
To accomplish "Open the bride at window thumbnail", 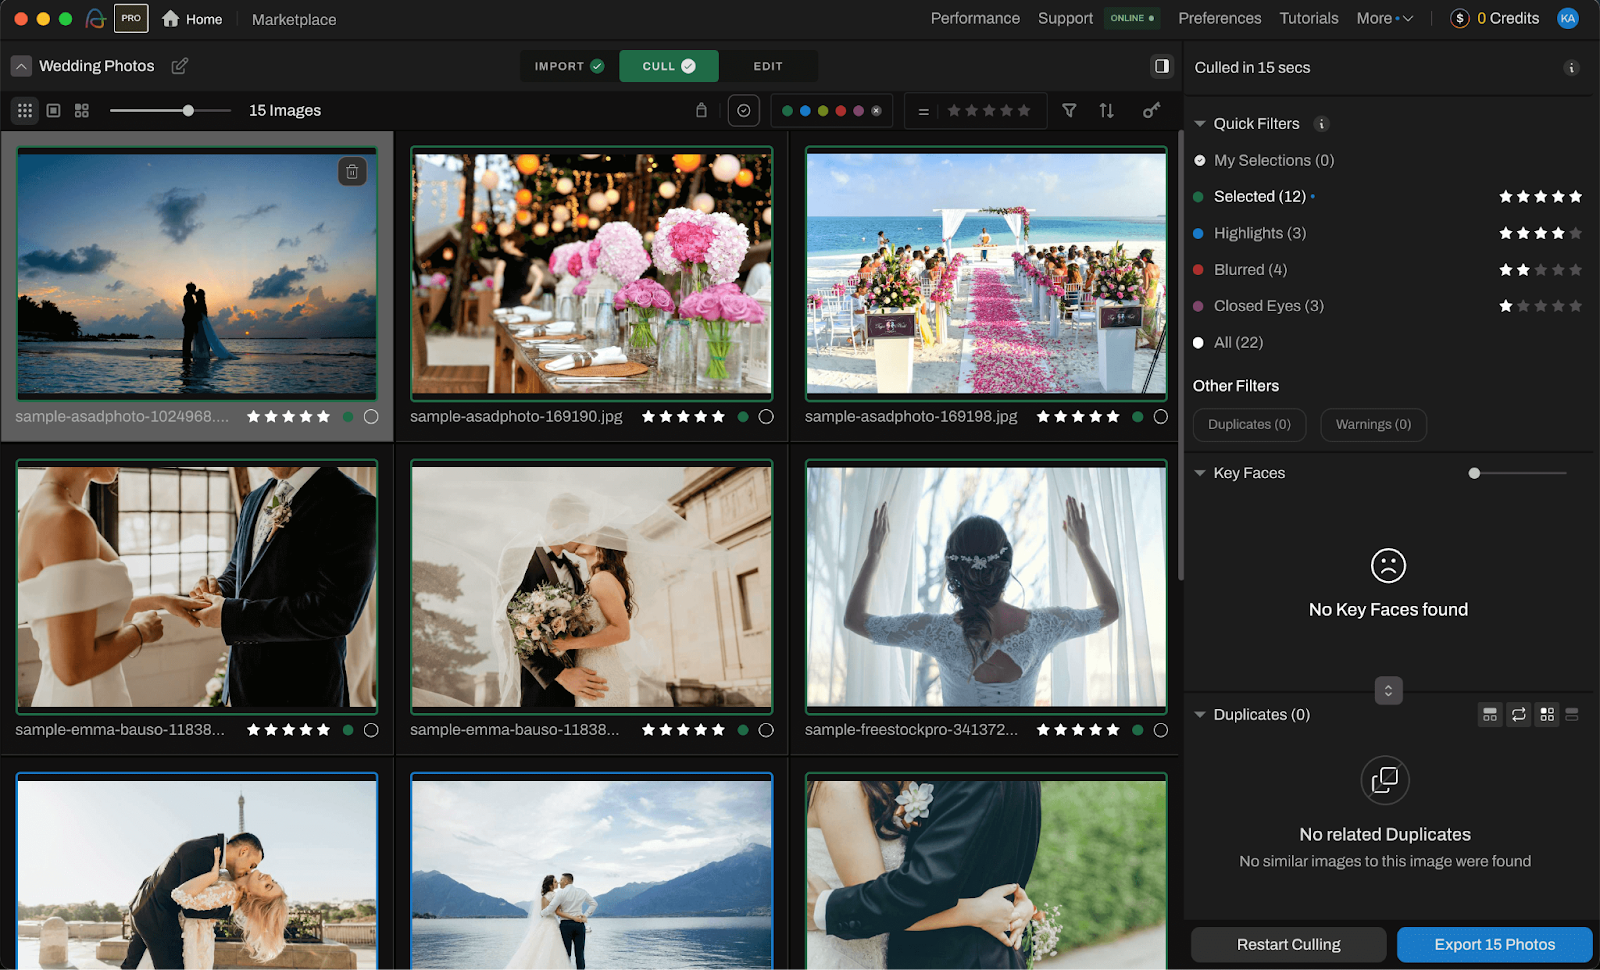I will [986, 586].
